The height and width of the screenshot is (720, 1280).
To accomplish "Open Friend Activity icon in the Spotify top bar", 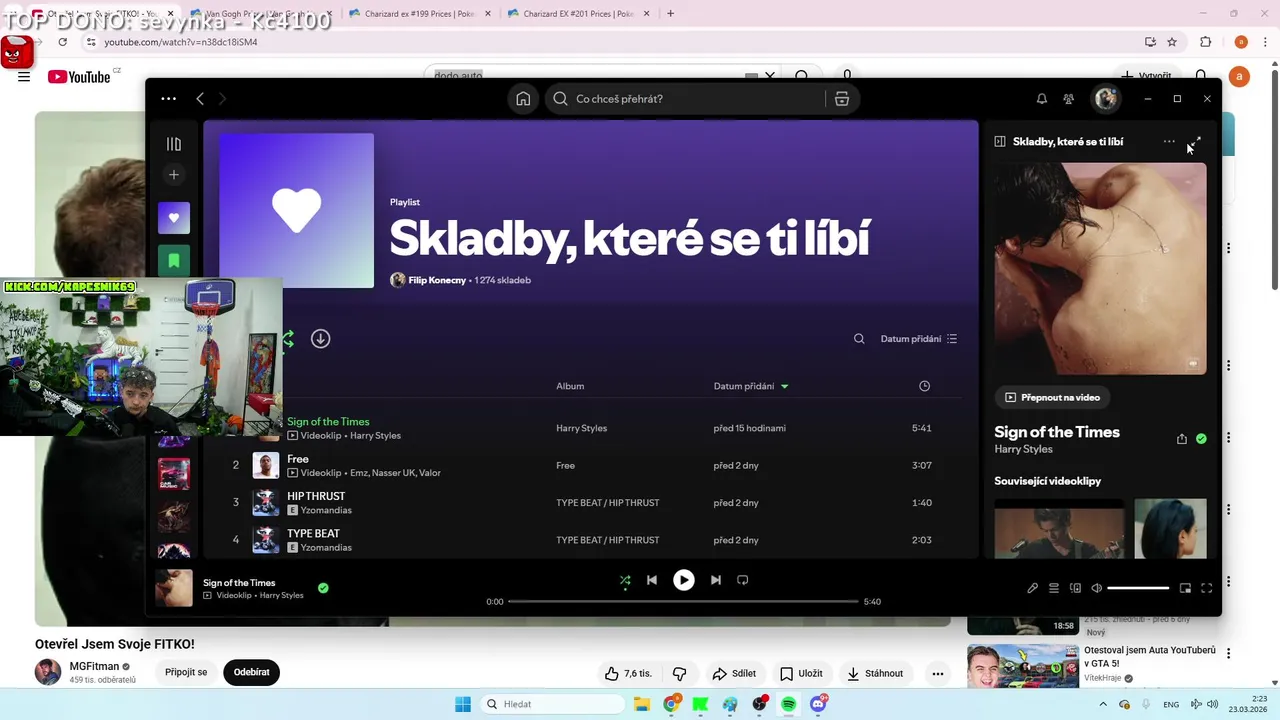I will pos(1068,99).
